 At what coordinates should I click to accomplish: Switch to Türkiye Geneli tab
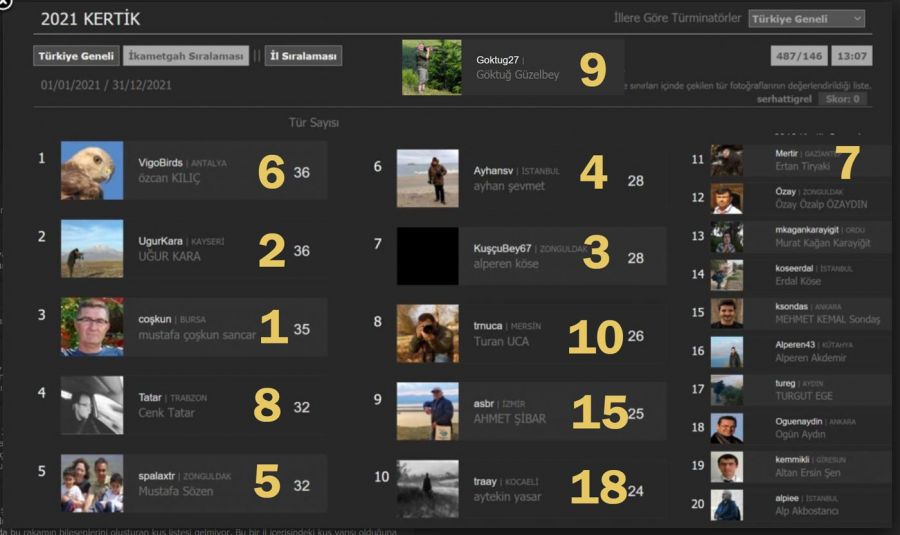[77, 56]
